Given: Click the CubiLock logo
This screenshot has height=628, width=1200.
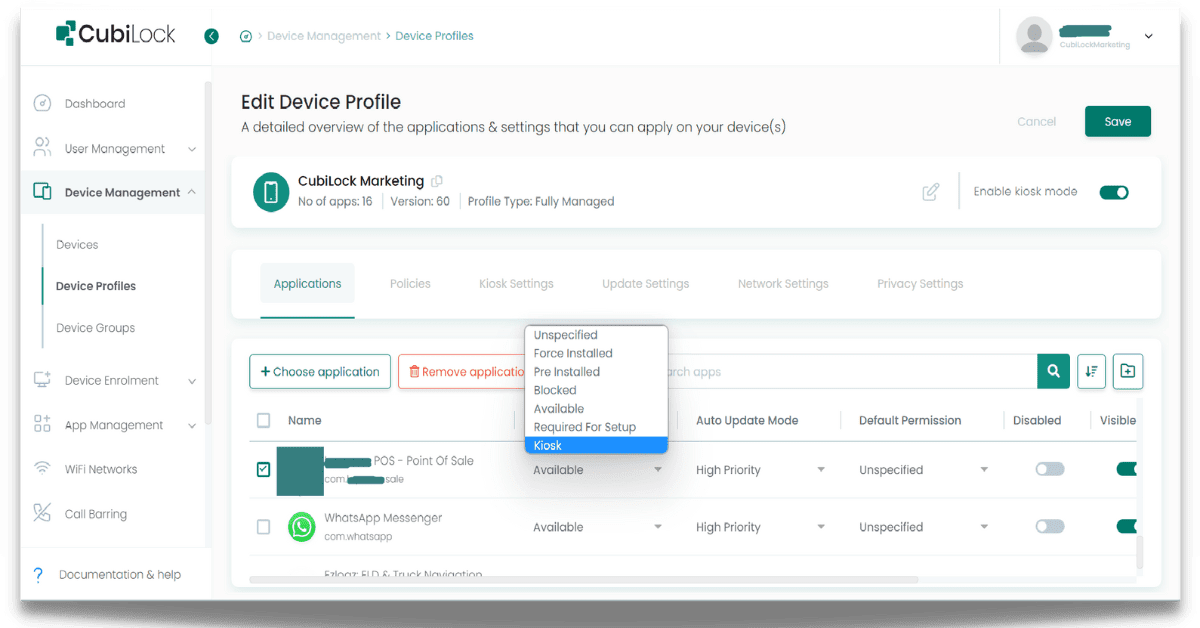Looking at the screenshot, I should (115, 34).
